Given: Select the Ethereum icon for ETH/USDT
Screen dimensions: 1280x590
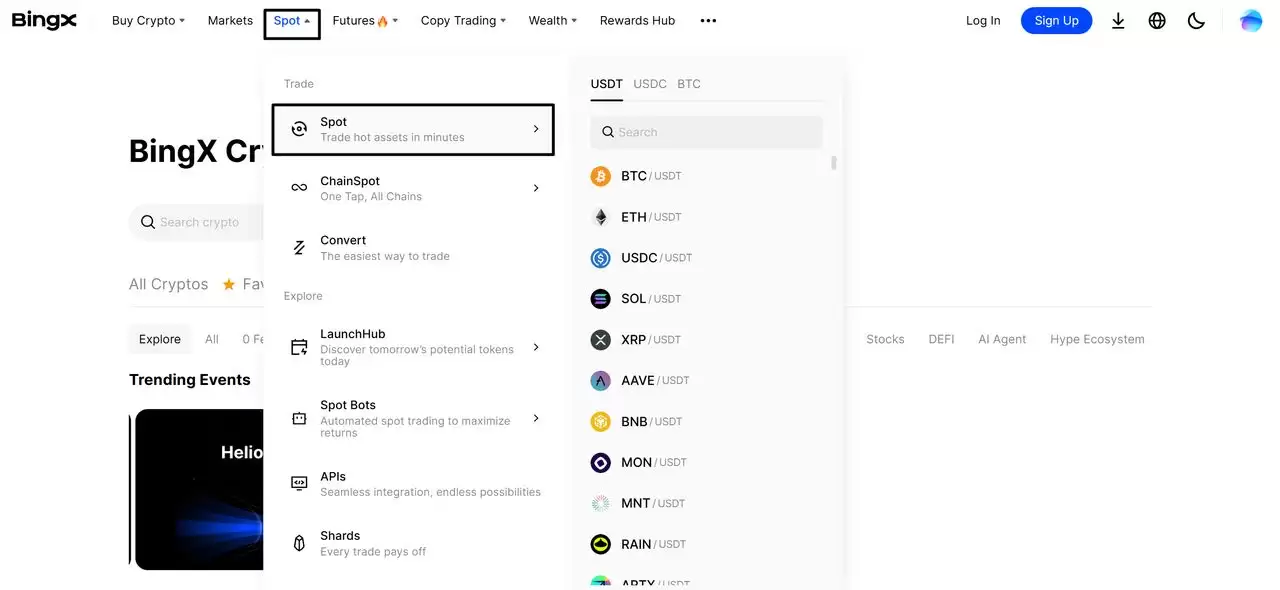Looking at the screenshot, I should click(x=600, y=217).
